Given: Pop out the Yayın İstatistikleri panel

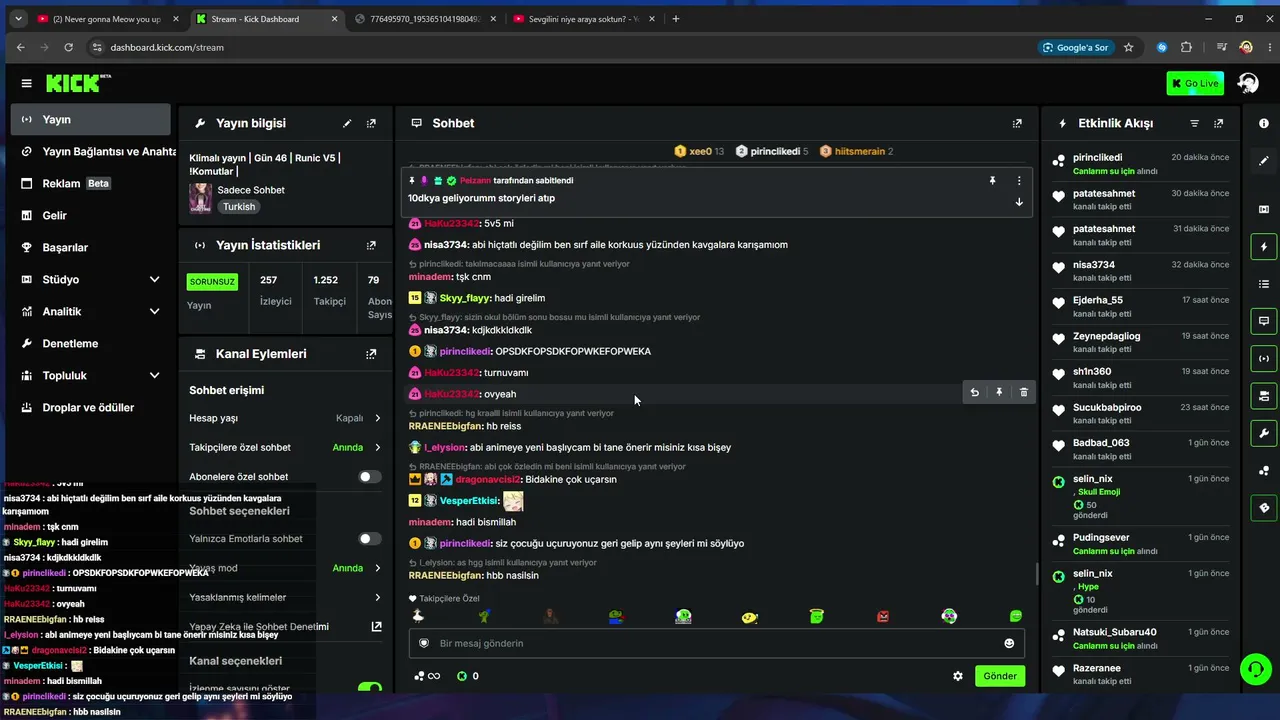Looking at the screenshot, I should tap(371, 245).
